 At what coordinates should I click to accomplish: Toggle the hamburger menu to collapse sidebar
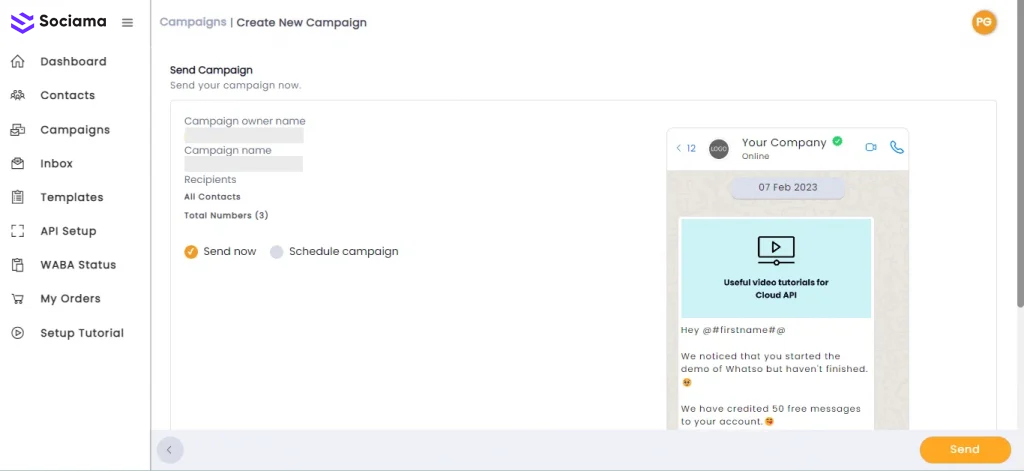click(127, 23)
